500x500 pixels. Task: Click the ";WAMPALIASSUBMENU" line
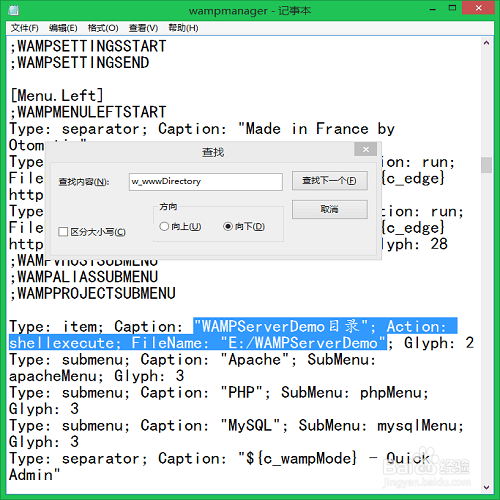pos(84,277)
